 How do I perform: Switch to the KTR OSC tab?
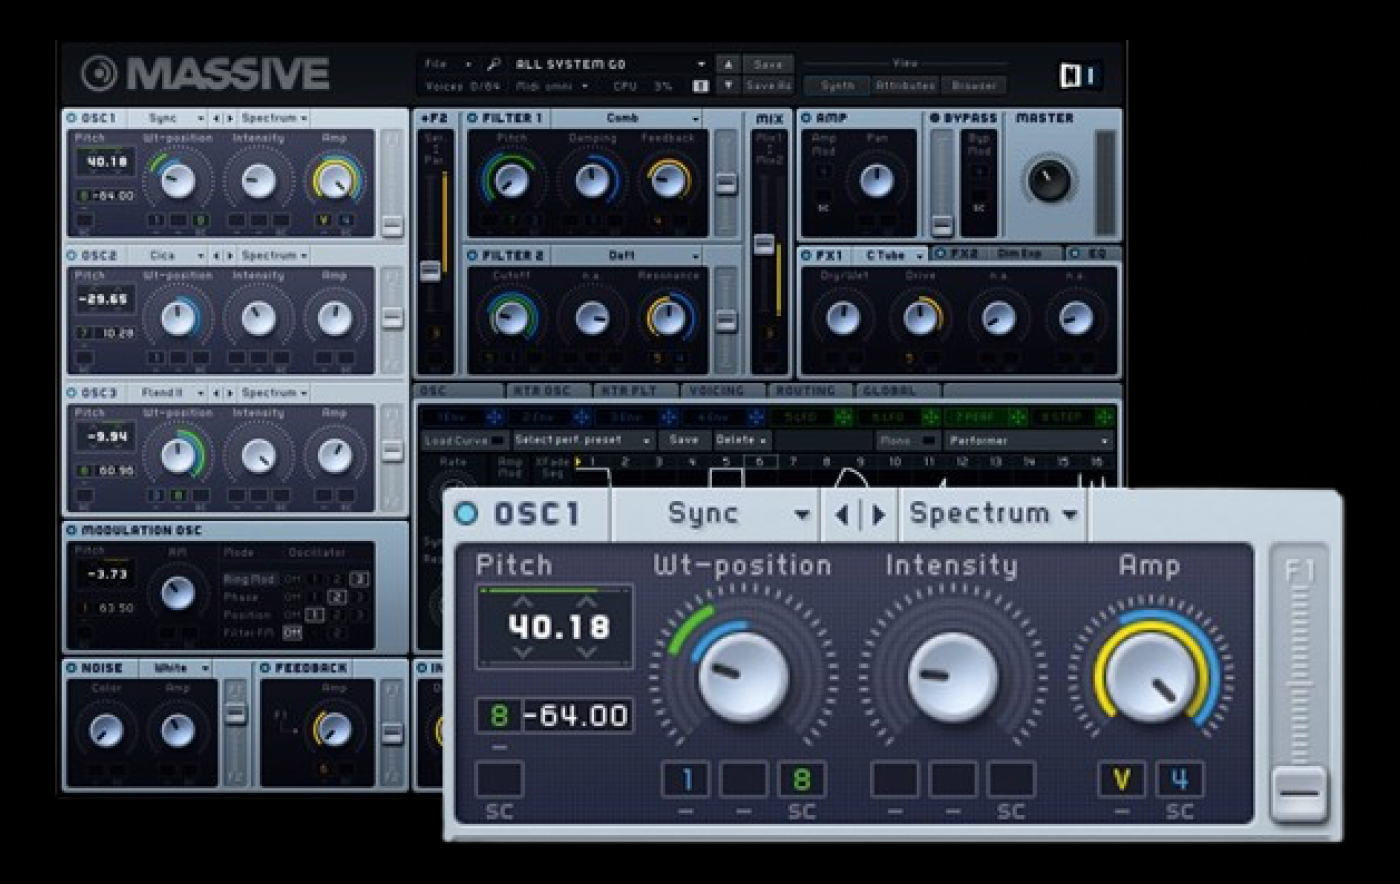(548, 391)
